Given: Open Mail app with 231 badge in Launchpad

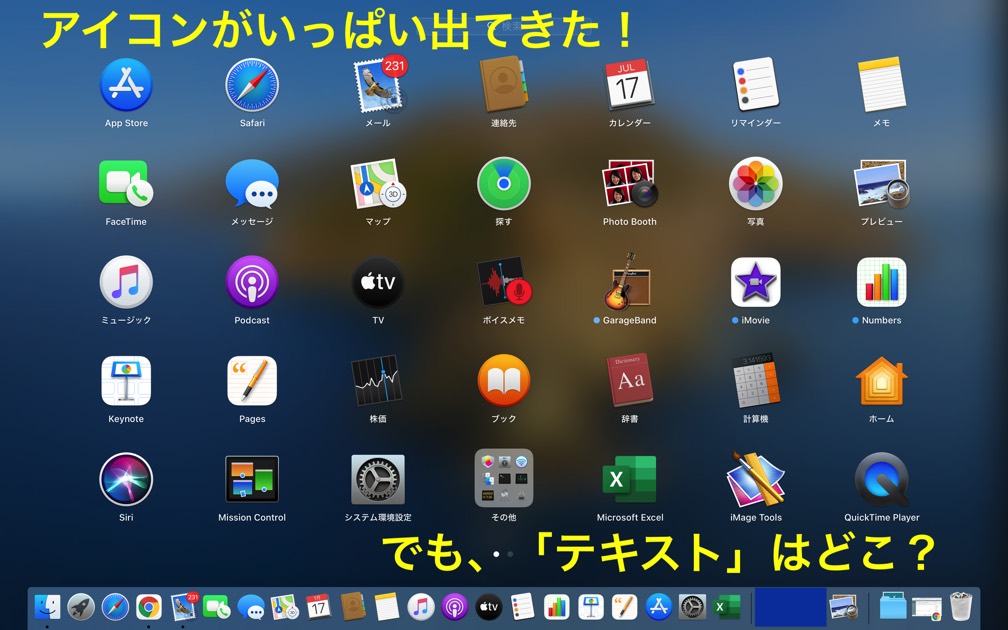Looking at the screenshot, I should (x=377, y=86).
